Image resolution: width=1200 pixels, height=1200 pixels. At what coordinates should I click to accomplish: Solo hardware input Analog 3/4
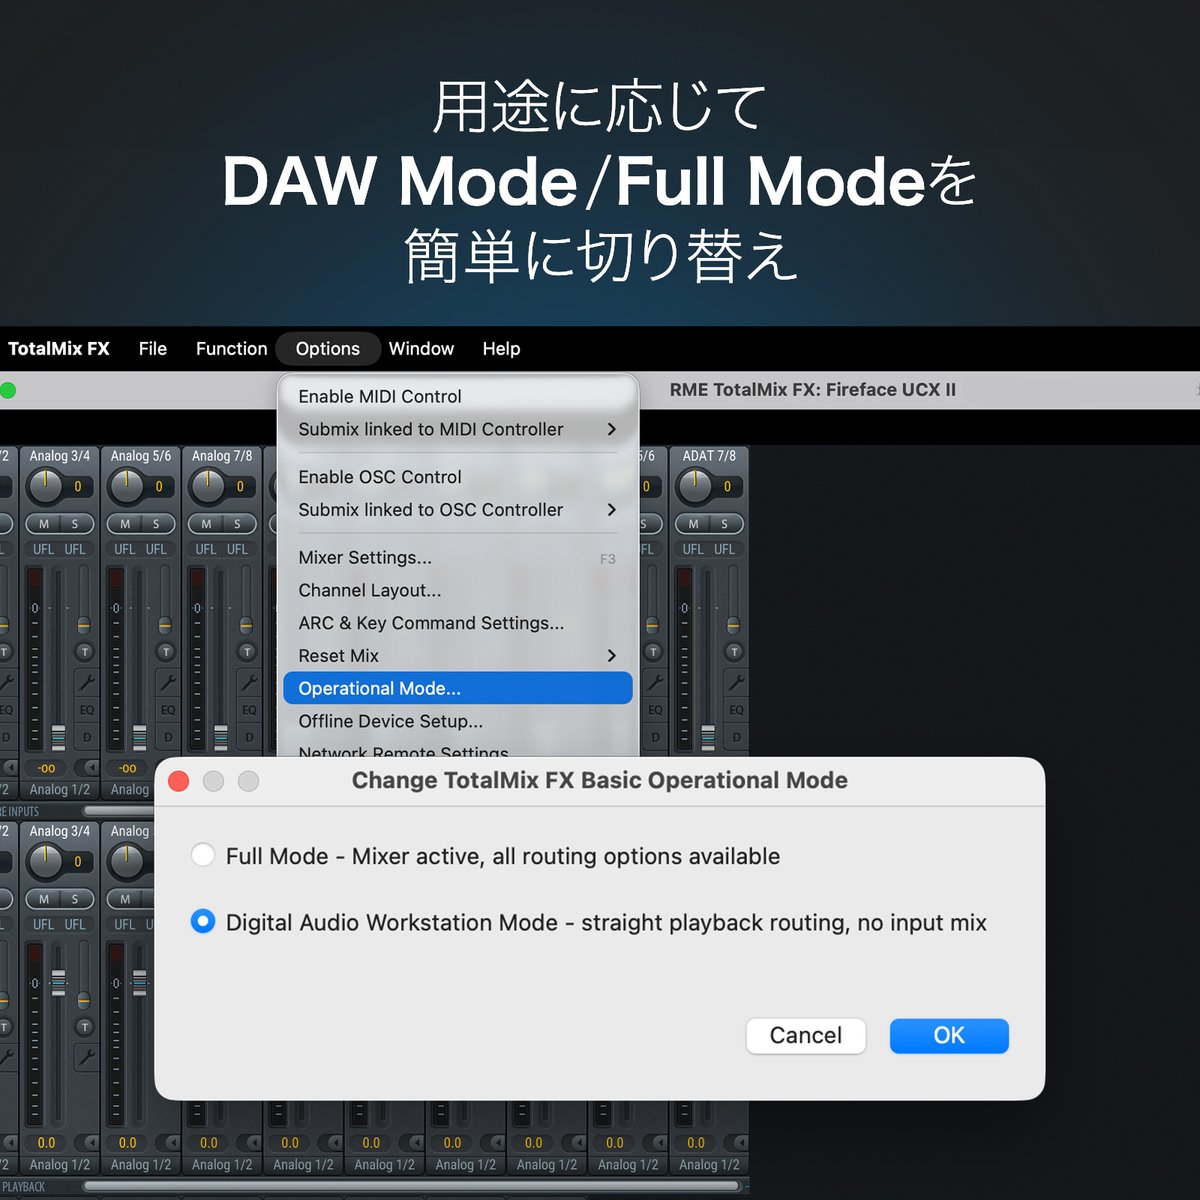coord(75,524)
